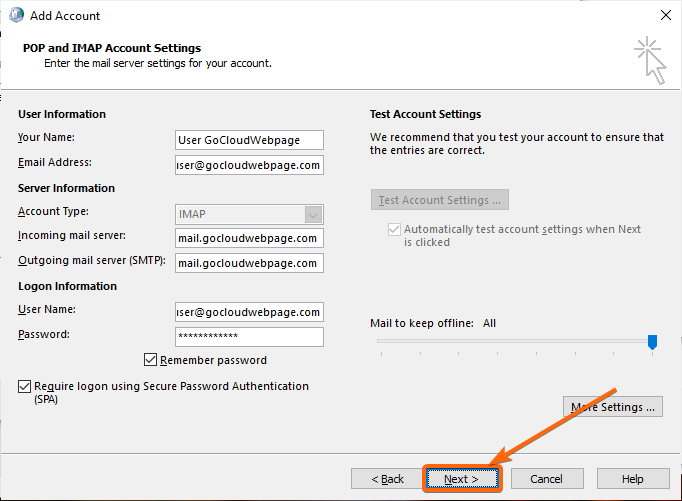Open More Settings dialog
The width and height of the screenshot is (682, 501).
pos(613,407)
